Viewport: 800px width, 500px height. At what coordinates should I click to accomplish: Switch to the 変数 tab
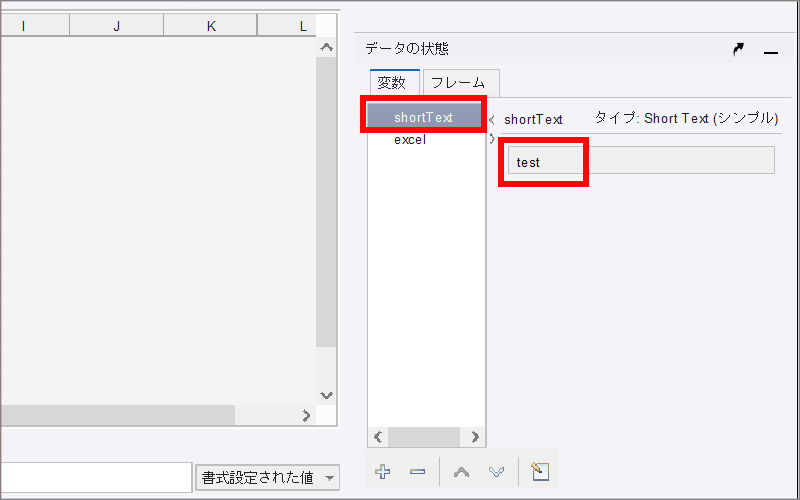click(x=394, y=83)
